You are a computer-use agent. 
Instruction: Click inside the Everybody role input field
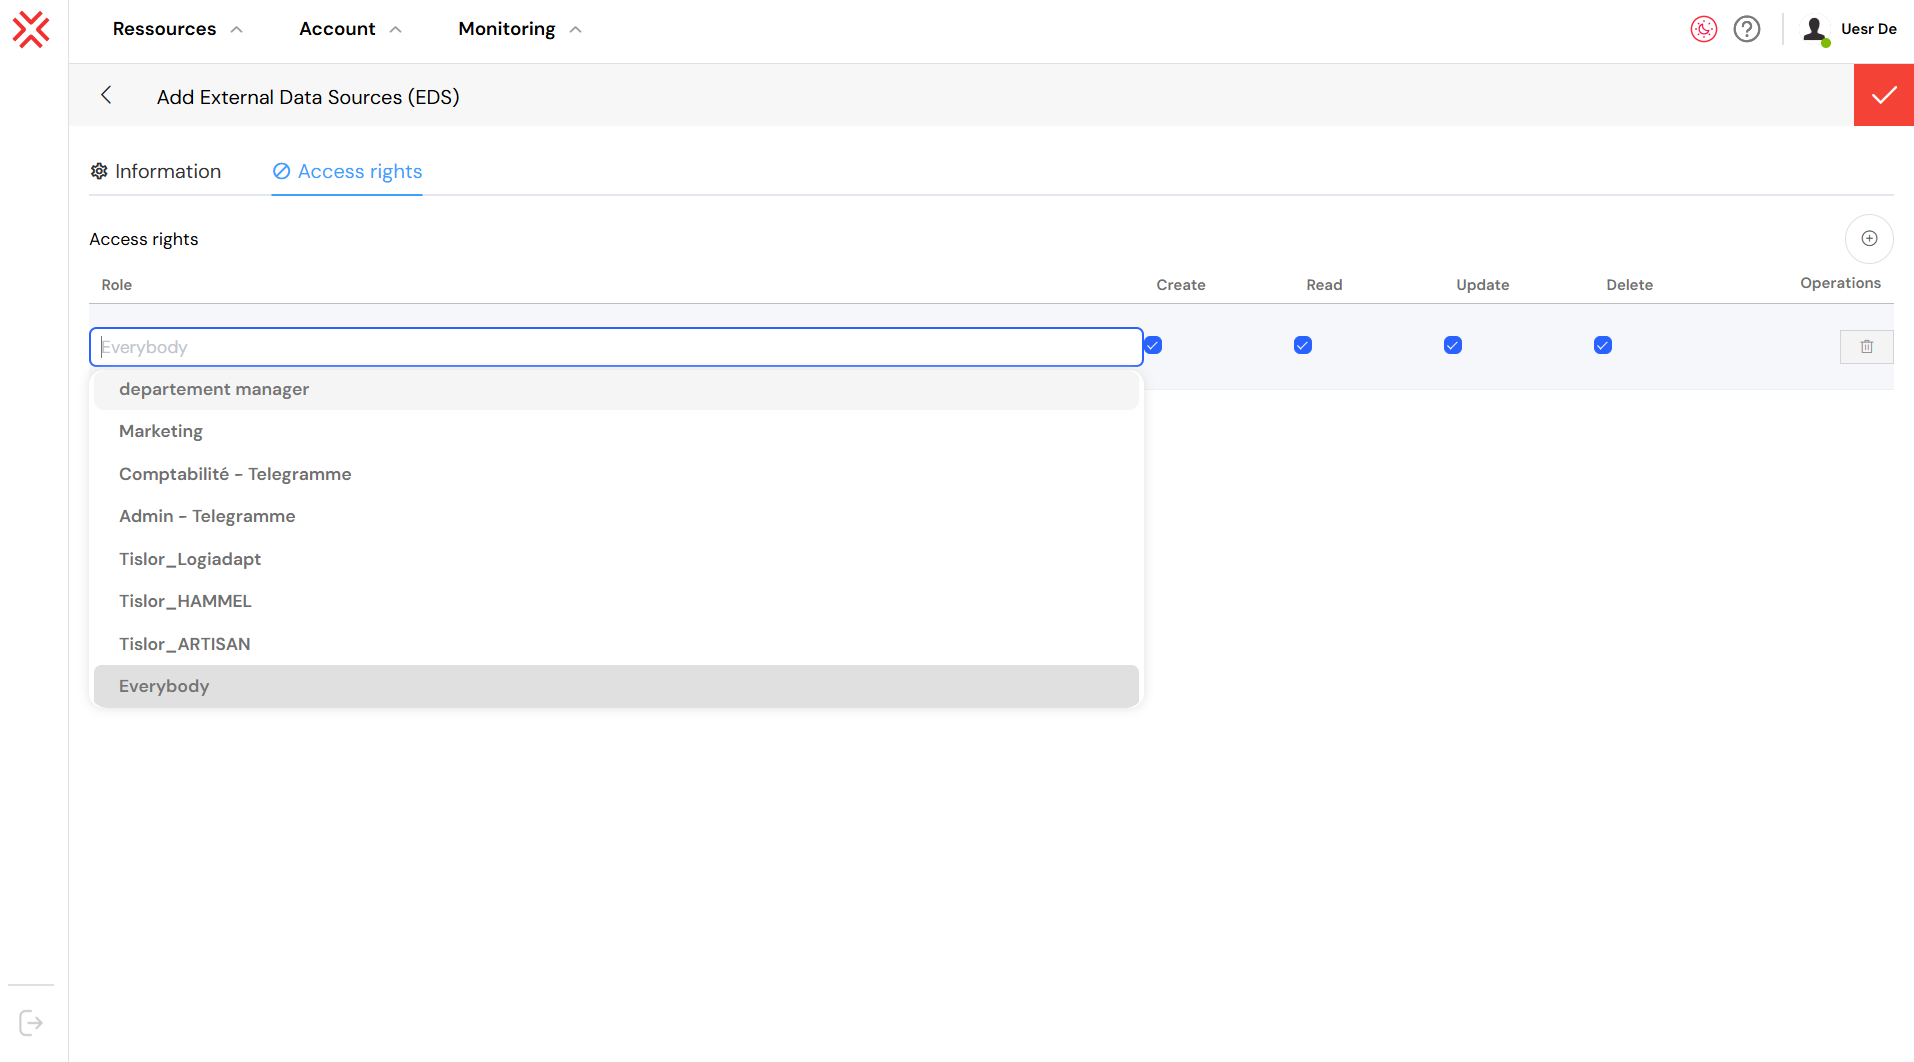click(x=615, y=347)
